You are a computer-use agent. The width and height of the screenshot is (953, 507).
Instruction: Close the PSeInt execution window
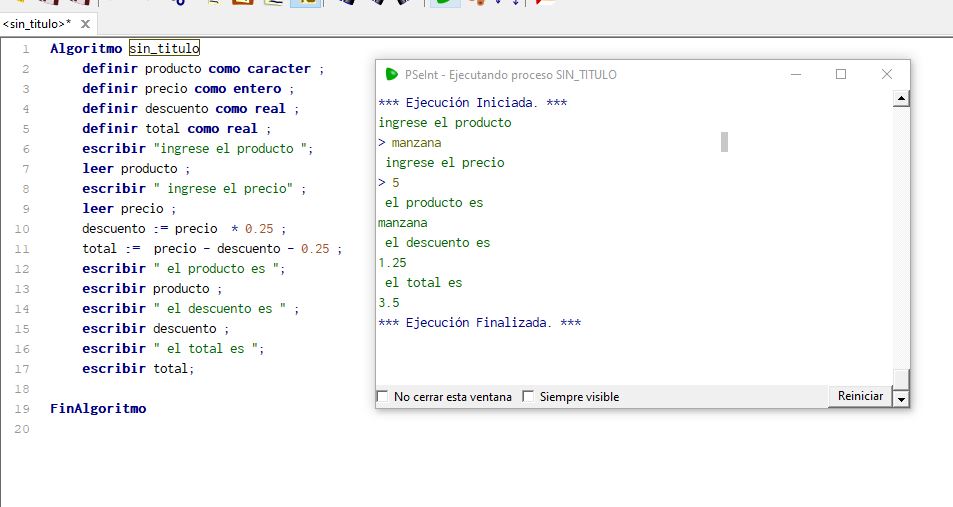click(x=886, y=74)
